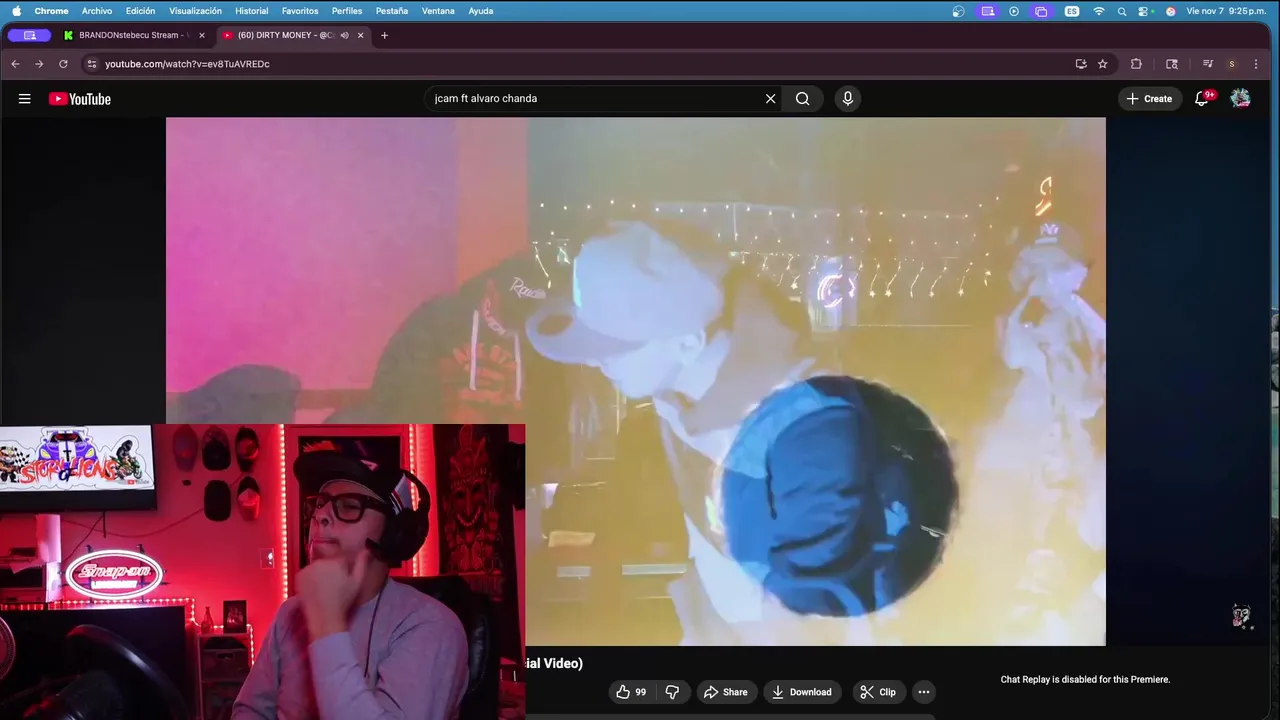The image size is (1280, 720).
Task: Dislike the video with thumbs down
Action: coord(672,692)
